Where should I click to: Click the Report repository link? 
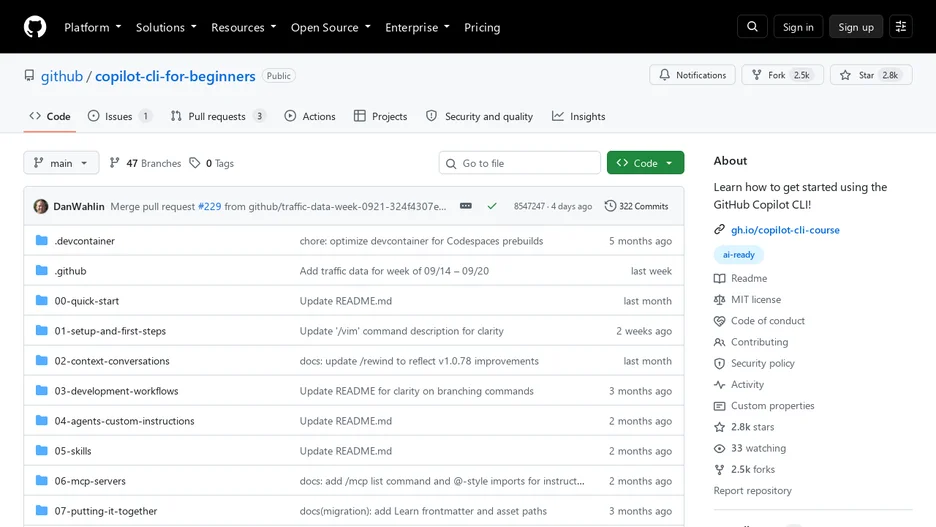752,491
